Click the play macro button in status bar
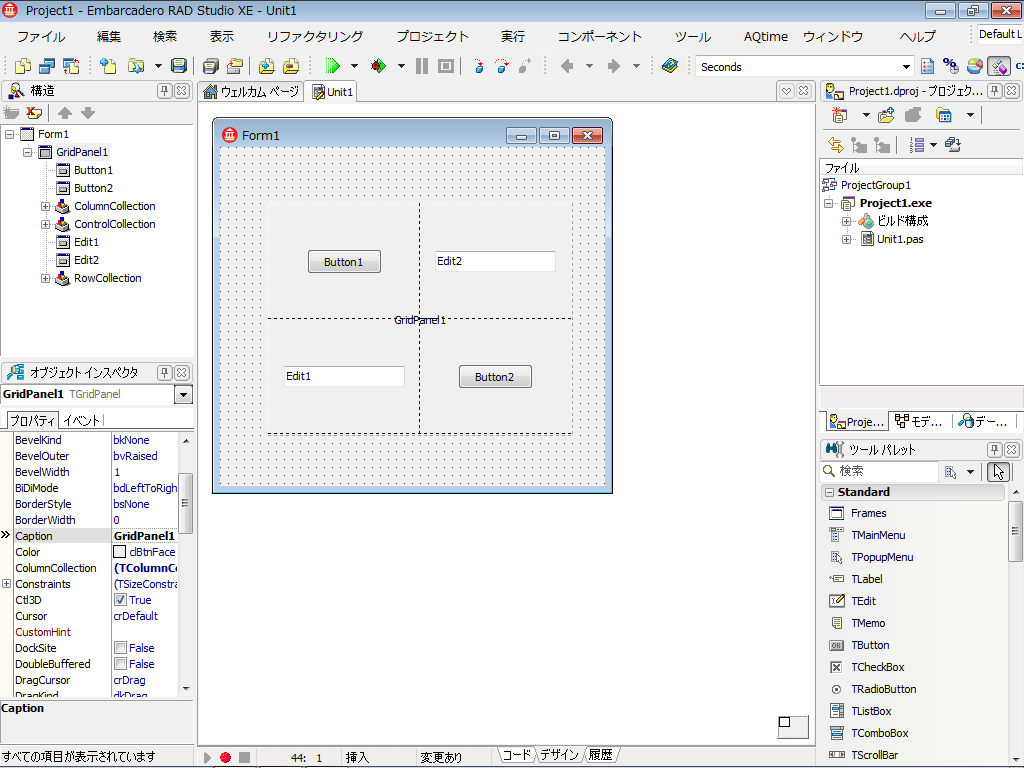This screenshot has height=768, width=1024. pyautogui.click(x=207, y=758)
